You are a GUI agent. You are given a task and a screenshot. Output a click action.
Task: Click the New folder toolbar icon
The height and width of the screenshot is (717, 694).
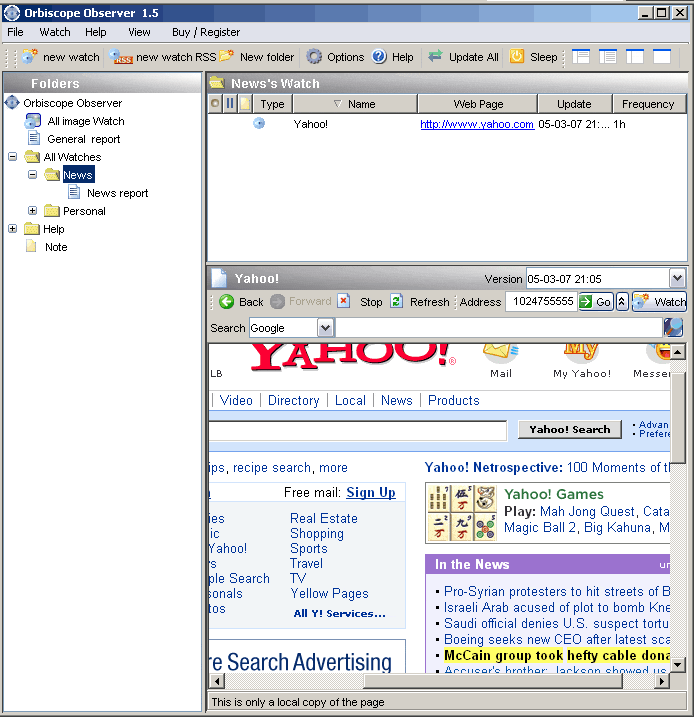[227, 56]
